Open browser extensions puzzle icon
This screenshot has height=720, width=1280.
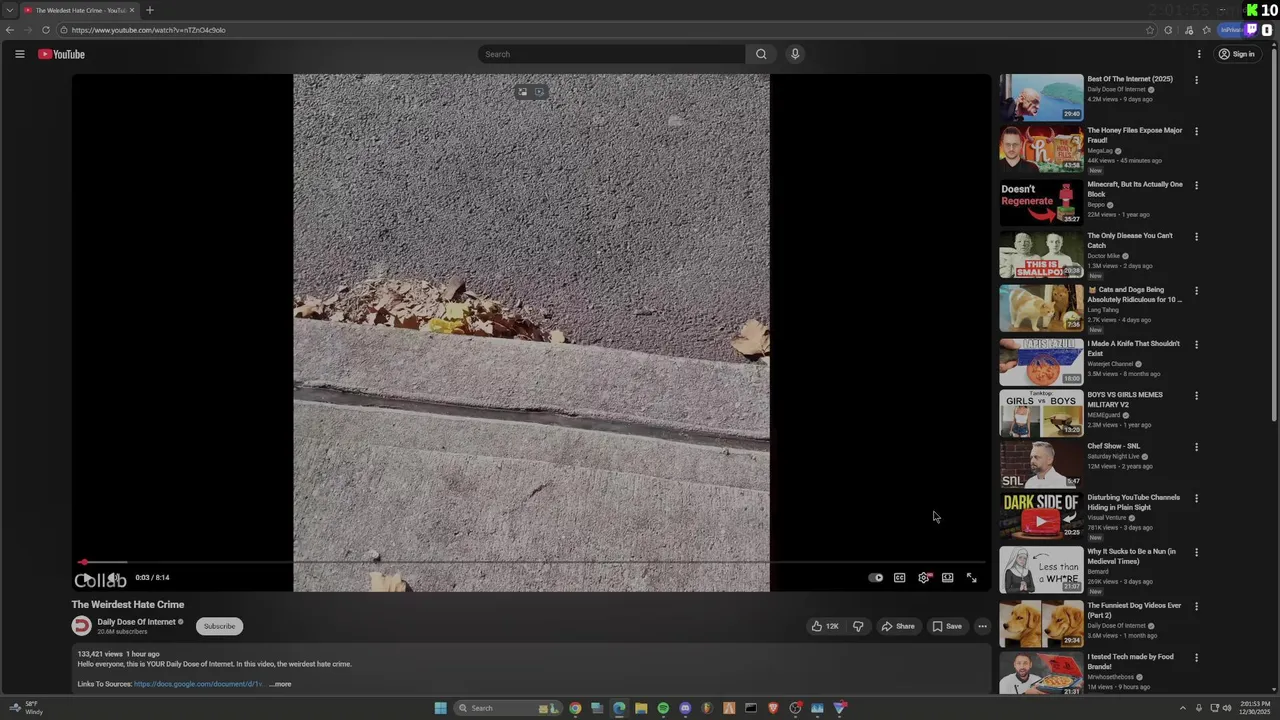pyautogui.click(x=1168, y=30)
